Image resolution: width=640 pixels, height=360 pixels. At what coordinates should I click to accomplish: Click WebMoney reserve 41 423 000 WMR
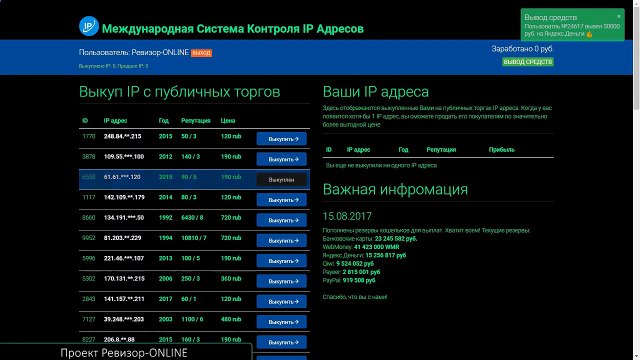[x=377, y=247]
